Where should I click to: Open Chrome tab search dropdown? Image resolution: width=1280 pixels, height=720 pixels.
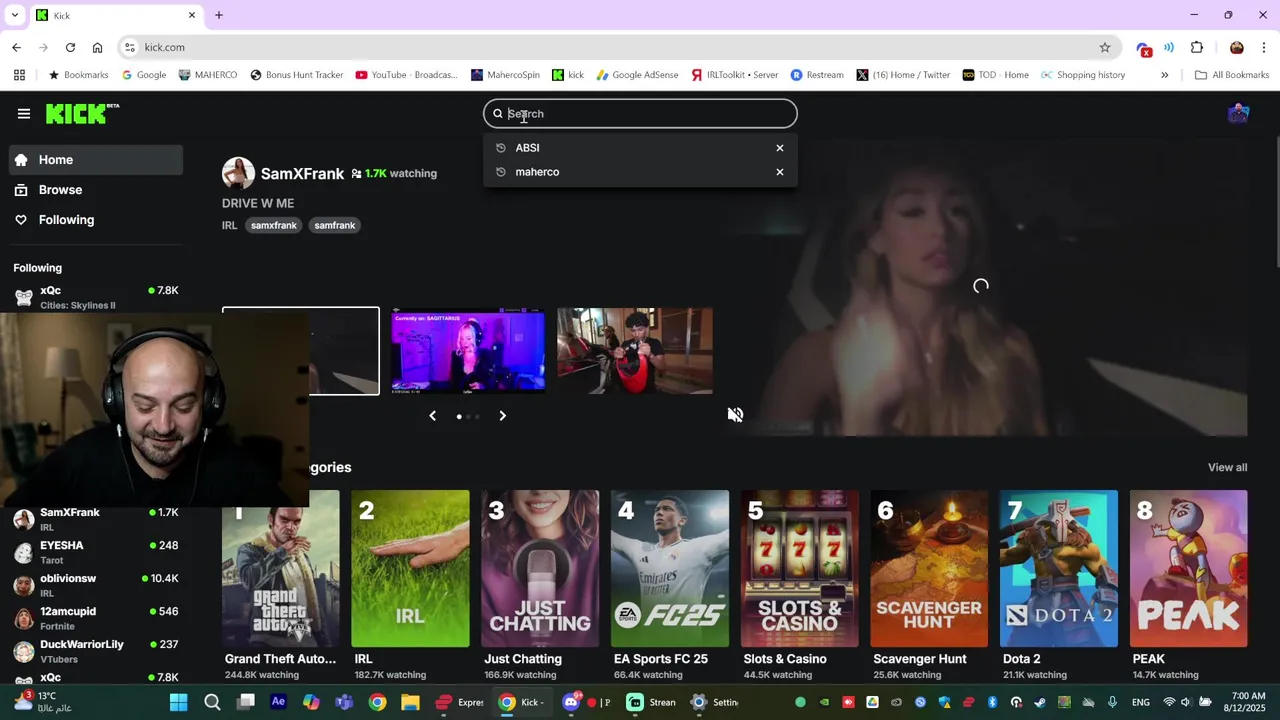click(x=15, y=15)
